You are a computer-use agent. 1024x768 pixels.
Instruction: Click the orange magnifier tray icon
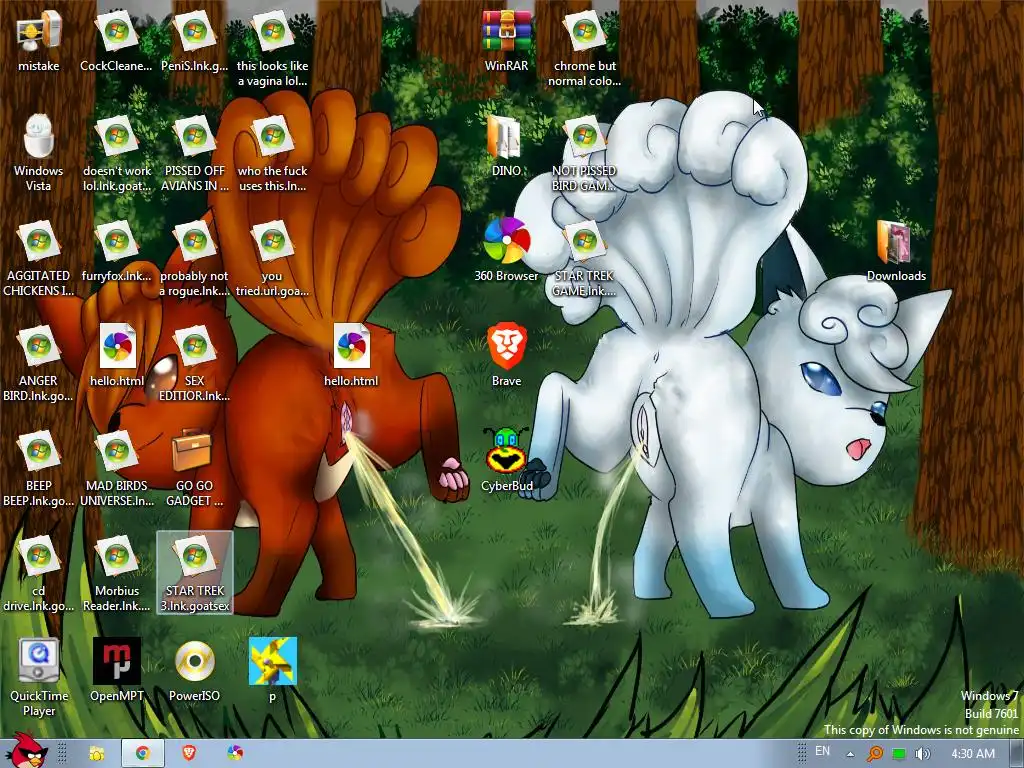pyautogui.click(x=874, y=754)
